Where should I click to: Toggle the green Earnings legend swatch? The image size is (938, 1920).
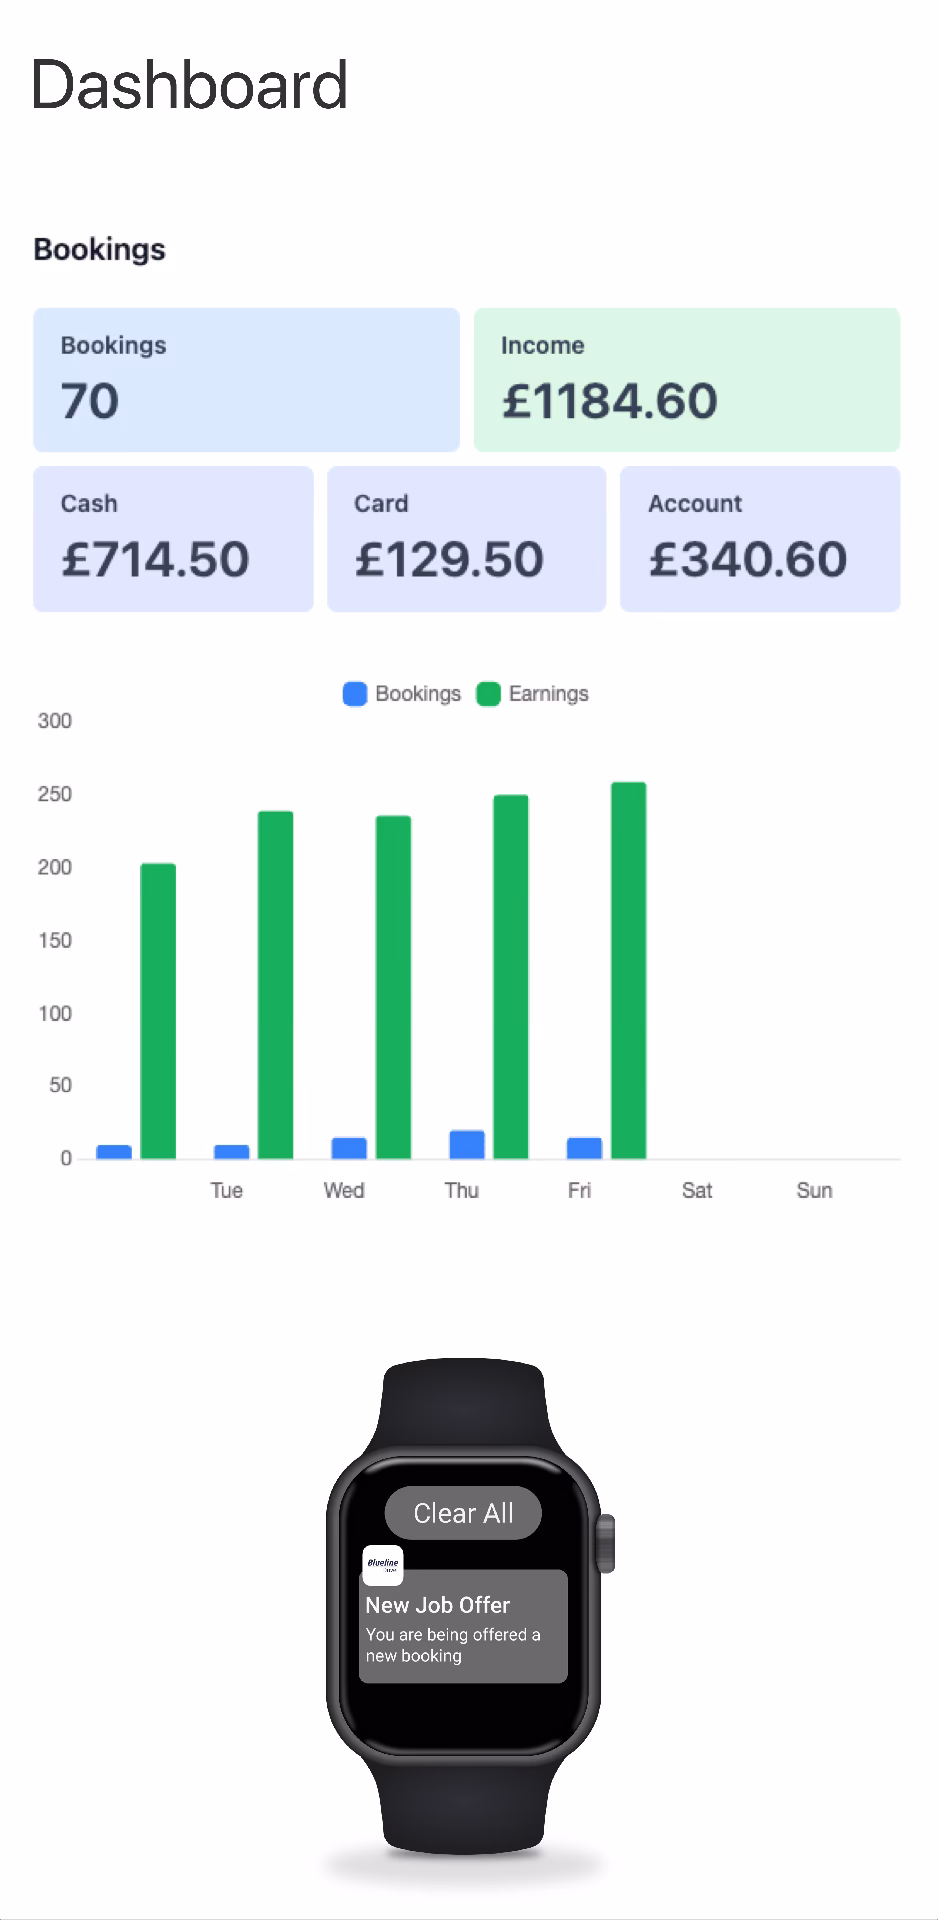pos(488,694)
